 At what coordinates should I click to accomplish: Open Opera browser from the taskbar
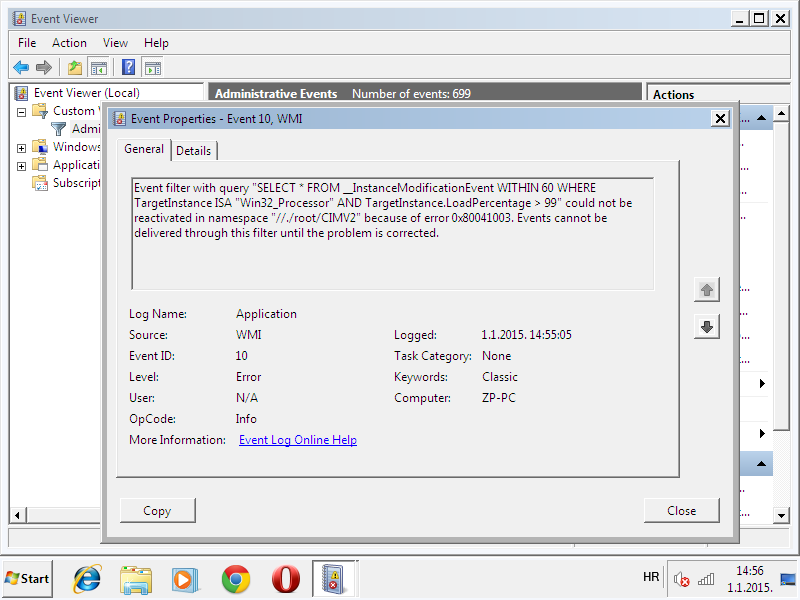pyautogui.click(x=286, y=579)
